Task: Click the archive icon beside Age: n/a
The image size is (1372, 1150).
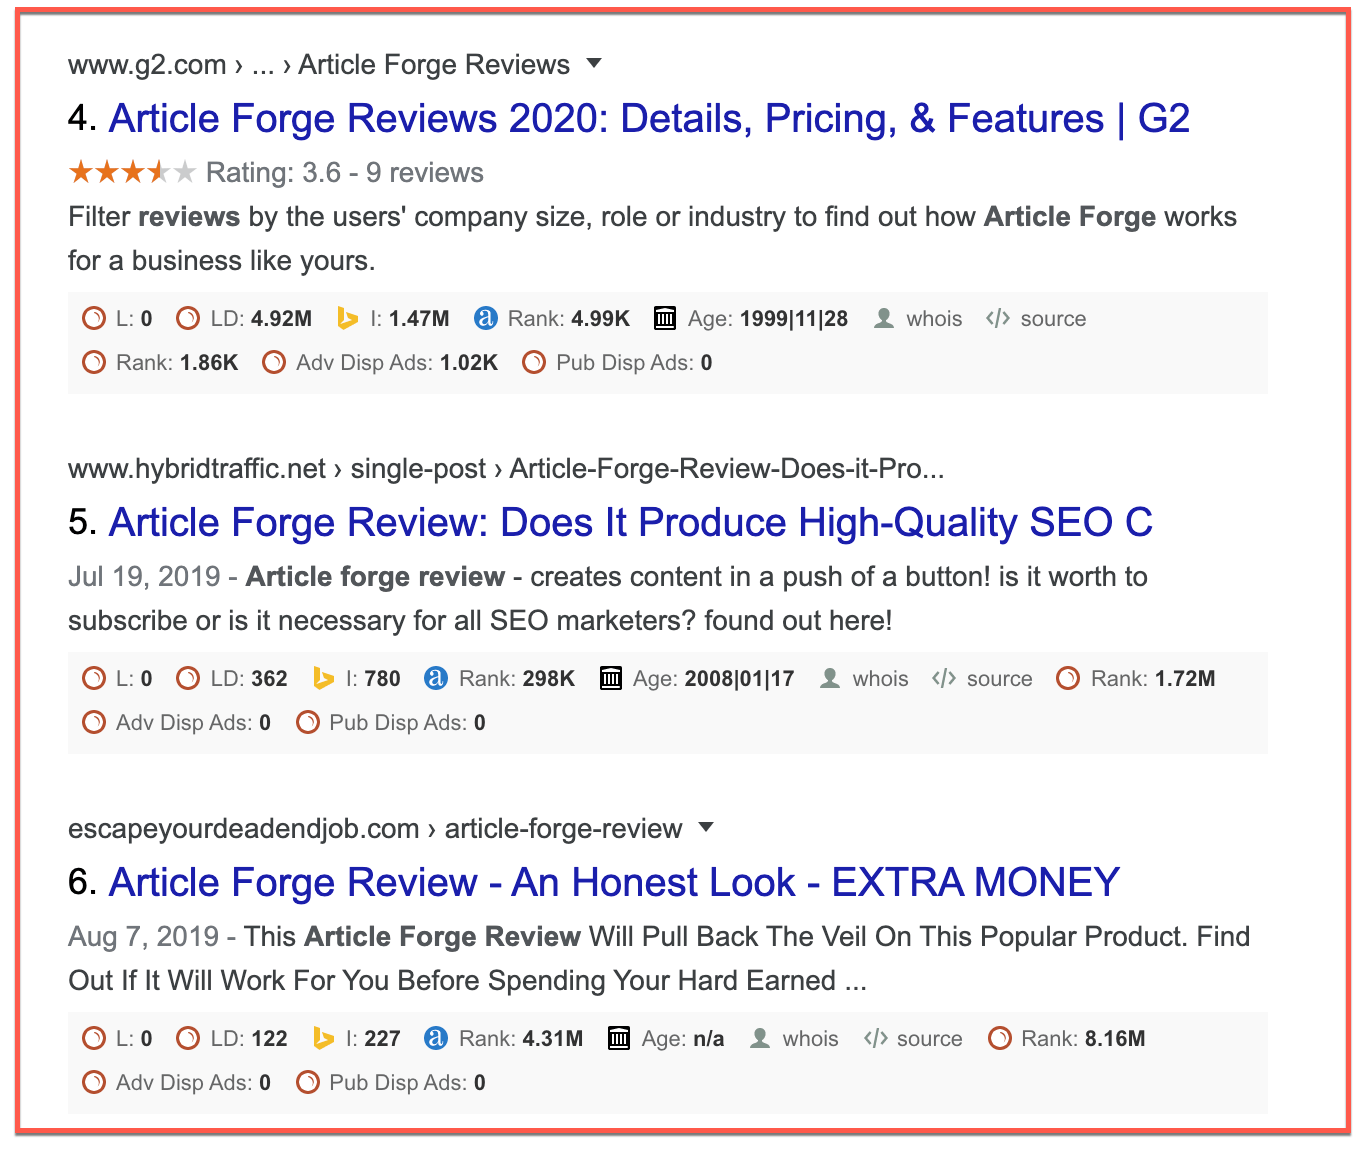Action: [619, 1039]
